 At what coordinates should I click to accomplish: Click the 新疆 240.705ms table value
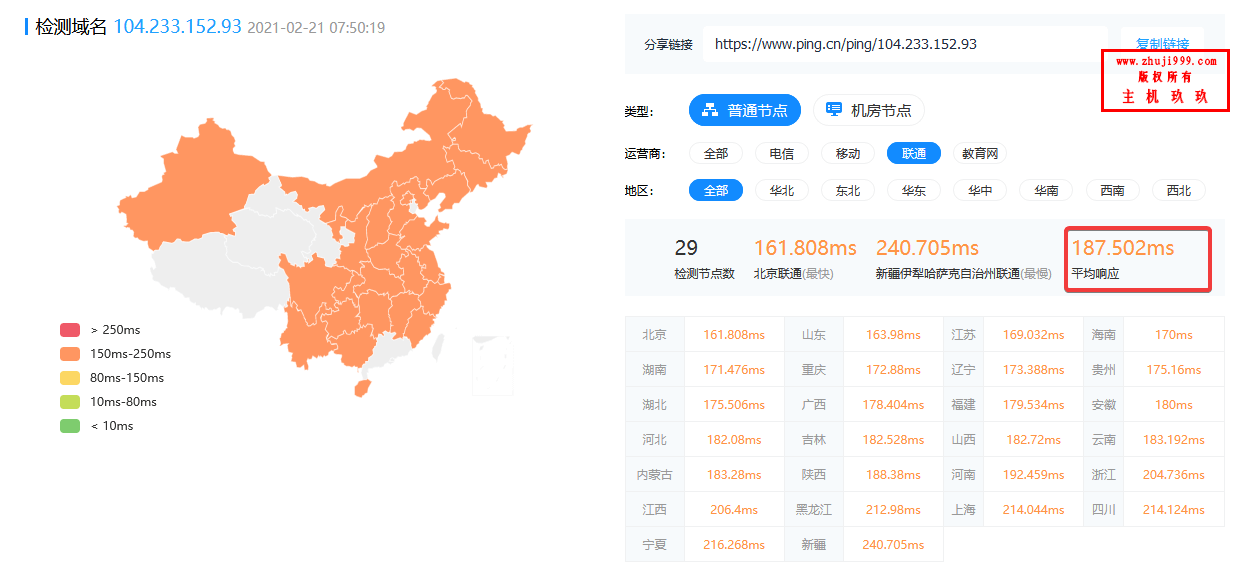[893, 545]
